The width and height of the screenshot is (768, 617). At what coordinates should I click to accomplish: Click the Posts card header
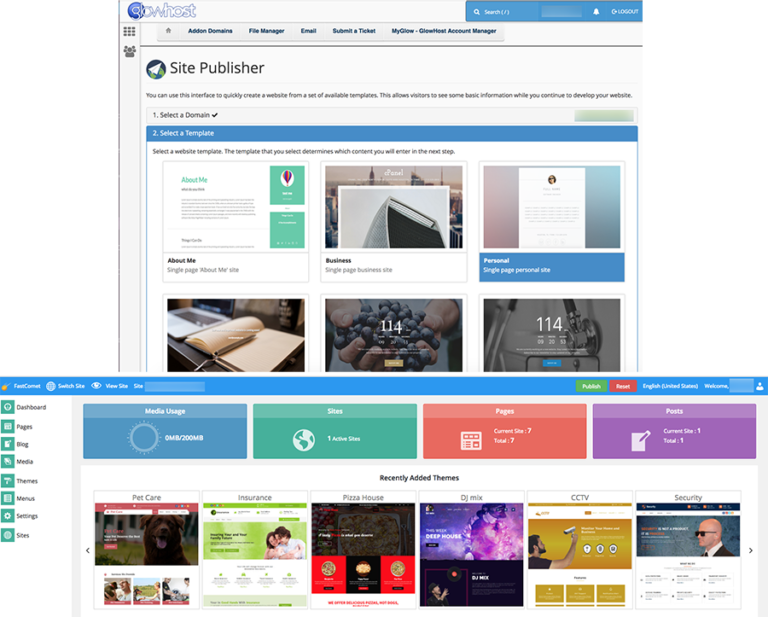click(x=674, y=411)
